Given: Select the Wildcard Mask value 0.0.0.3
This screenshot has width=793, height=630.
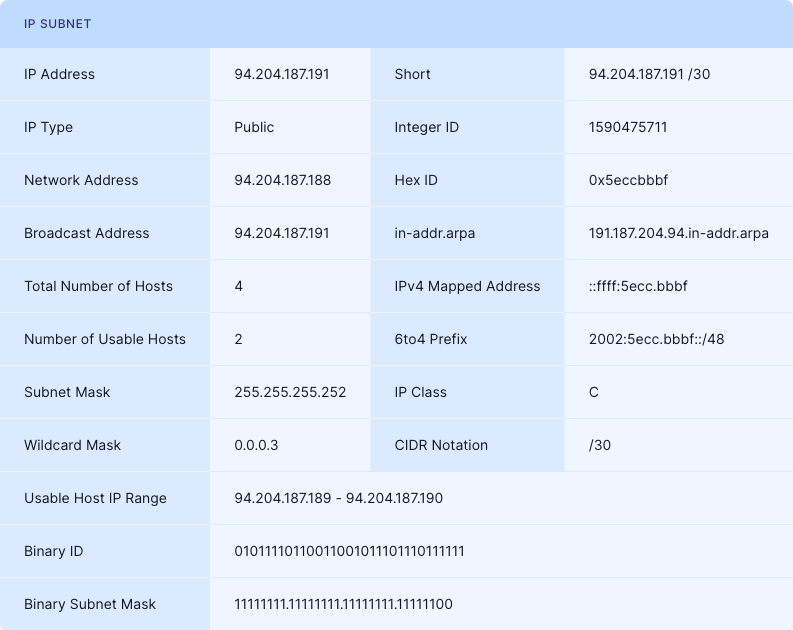Looking at the screenshot, I should [256, 445].
